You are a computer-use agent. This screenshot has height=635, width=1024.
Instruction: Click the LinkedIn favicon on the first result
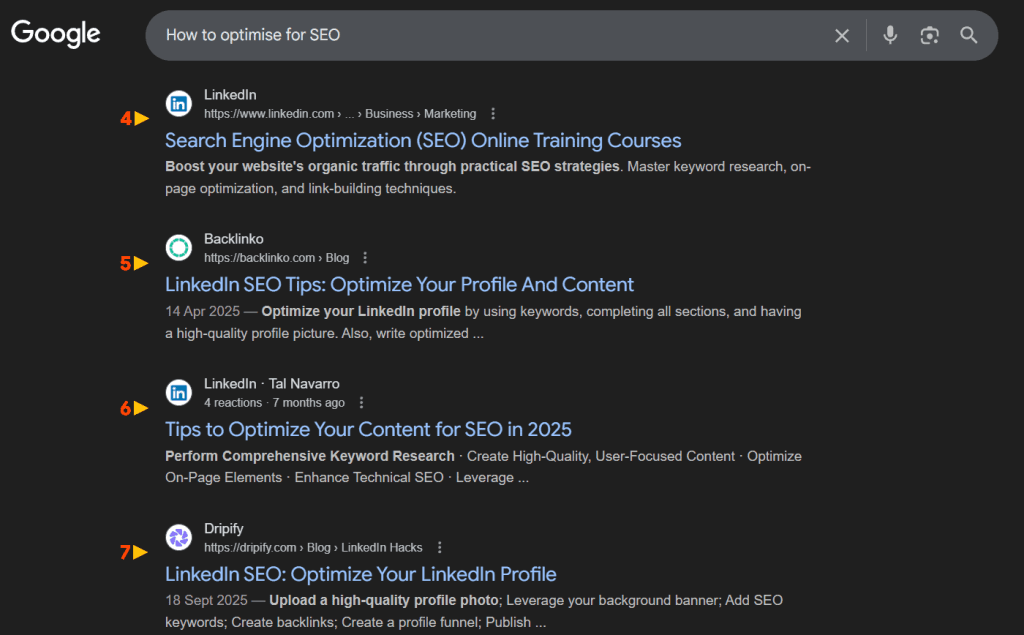coord(178,103)
